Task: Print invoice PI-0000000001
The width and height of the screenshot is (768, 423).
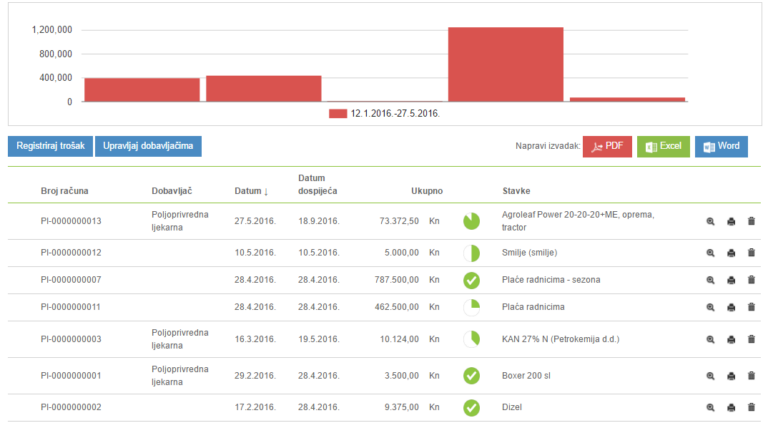Action: [x=731, y=376]
